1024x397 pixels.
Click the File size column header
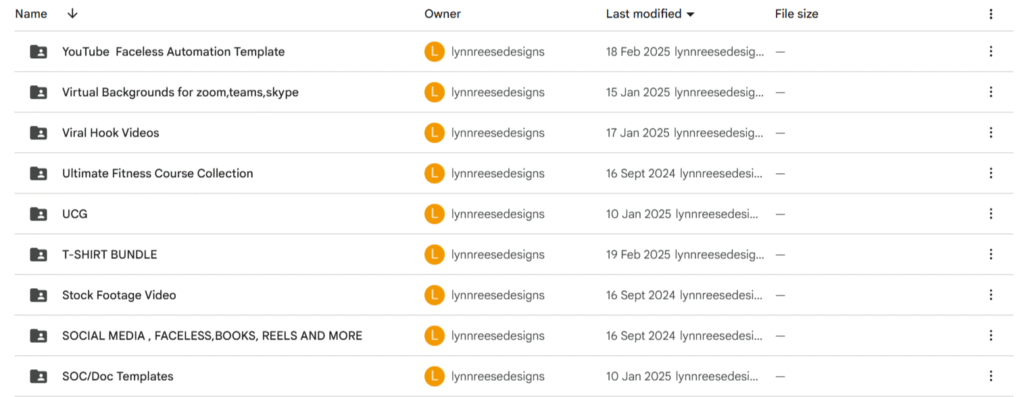[797, 14]
